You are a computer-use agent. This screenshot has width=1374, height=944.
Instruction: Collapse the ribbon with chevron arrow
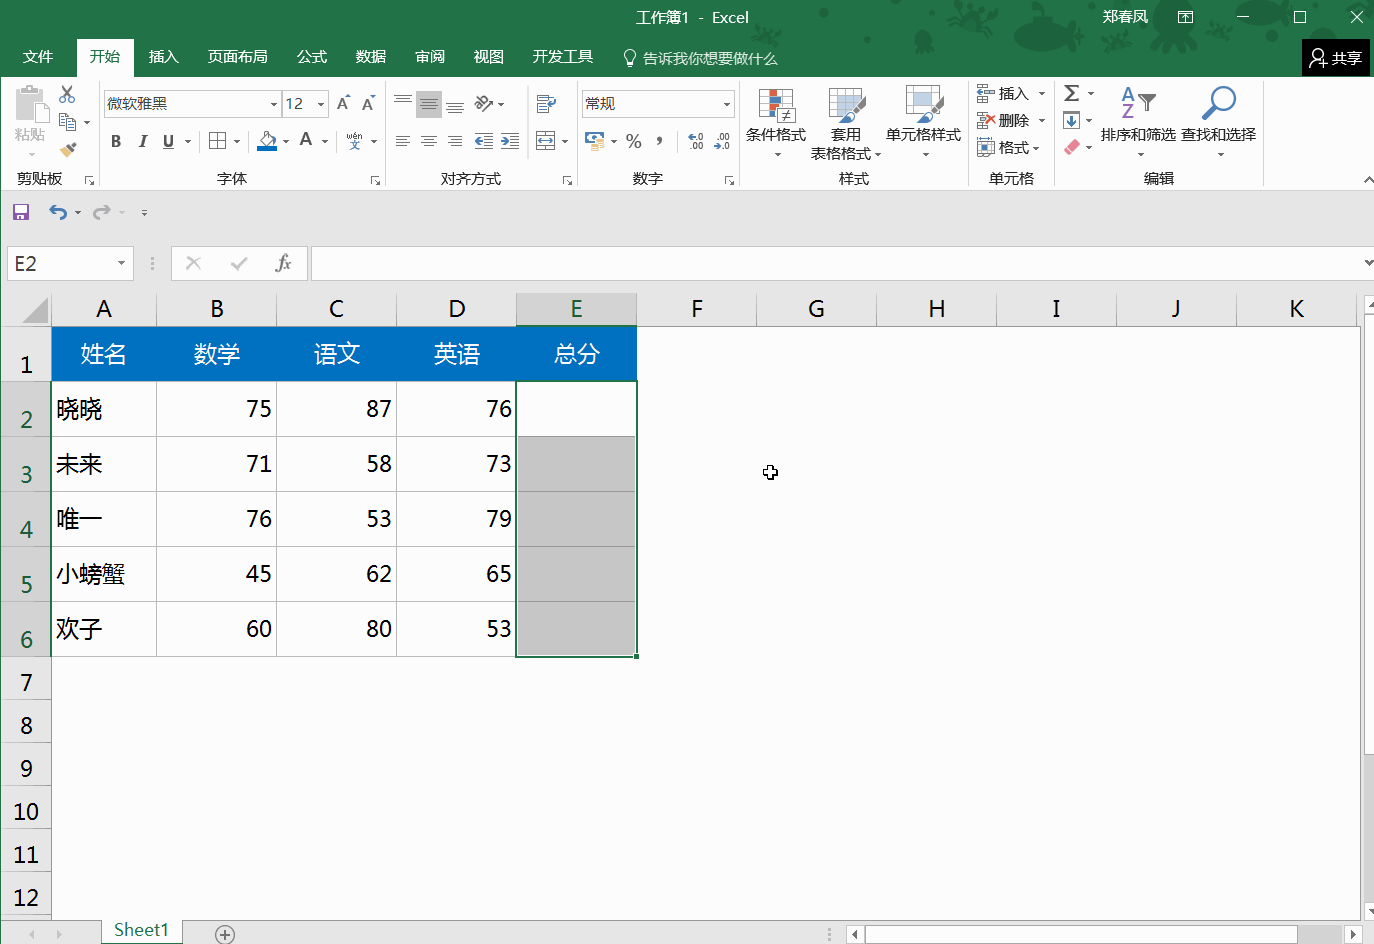click(x=1367, y=180)
